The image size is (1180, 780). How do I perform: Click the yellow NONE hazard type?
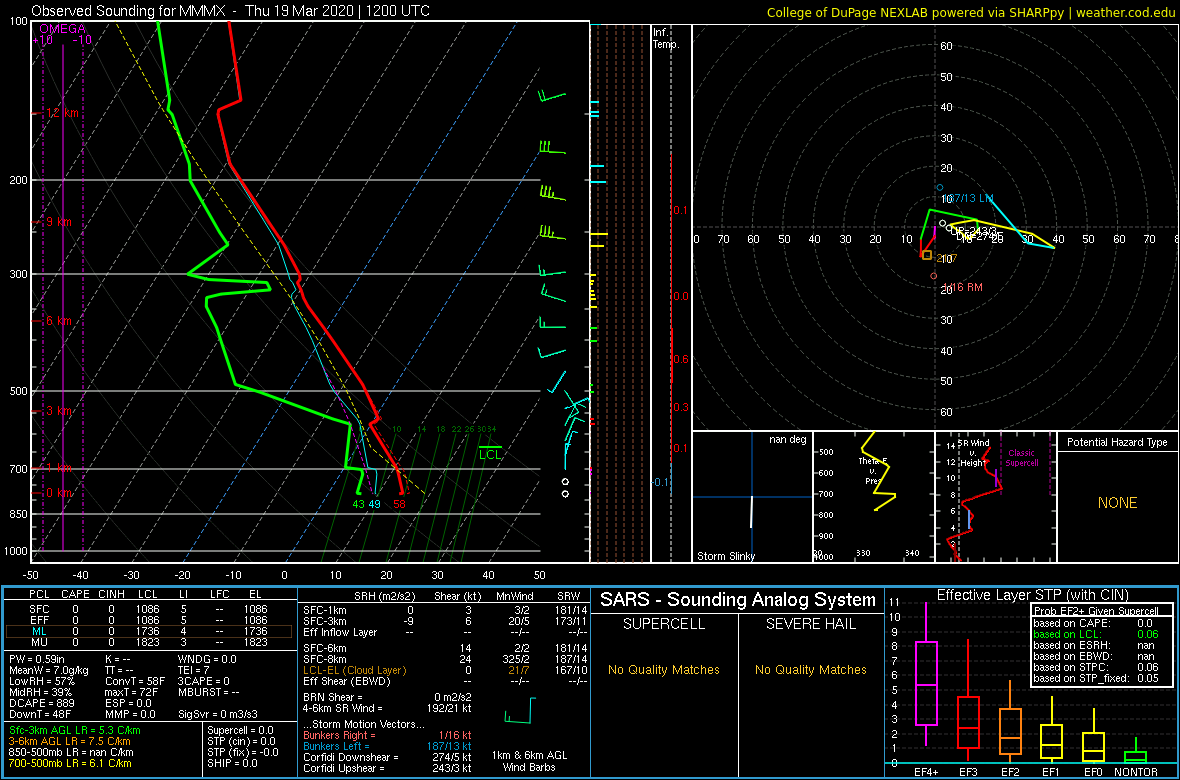pos(1117,503)
